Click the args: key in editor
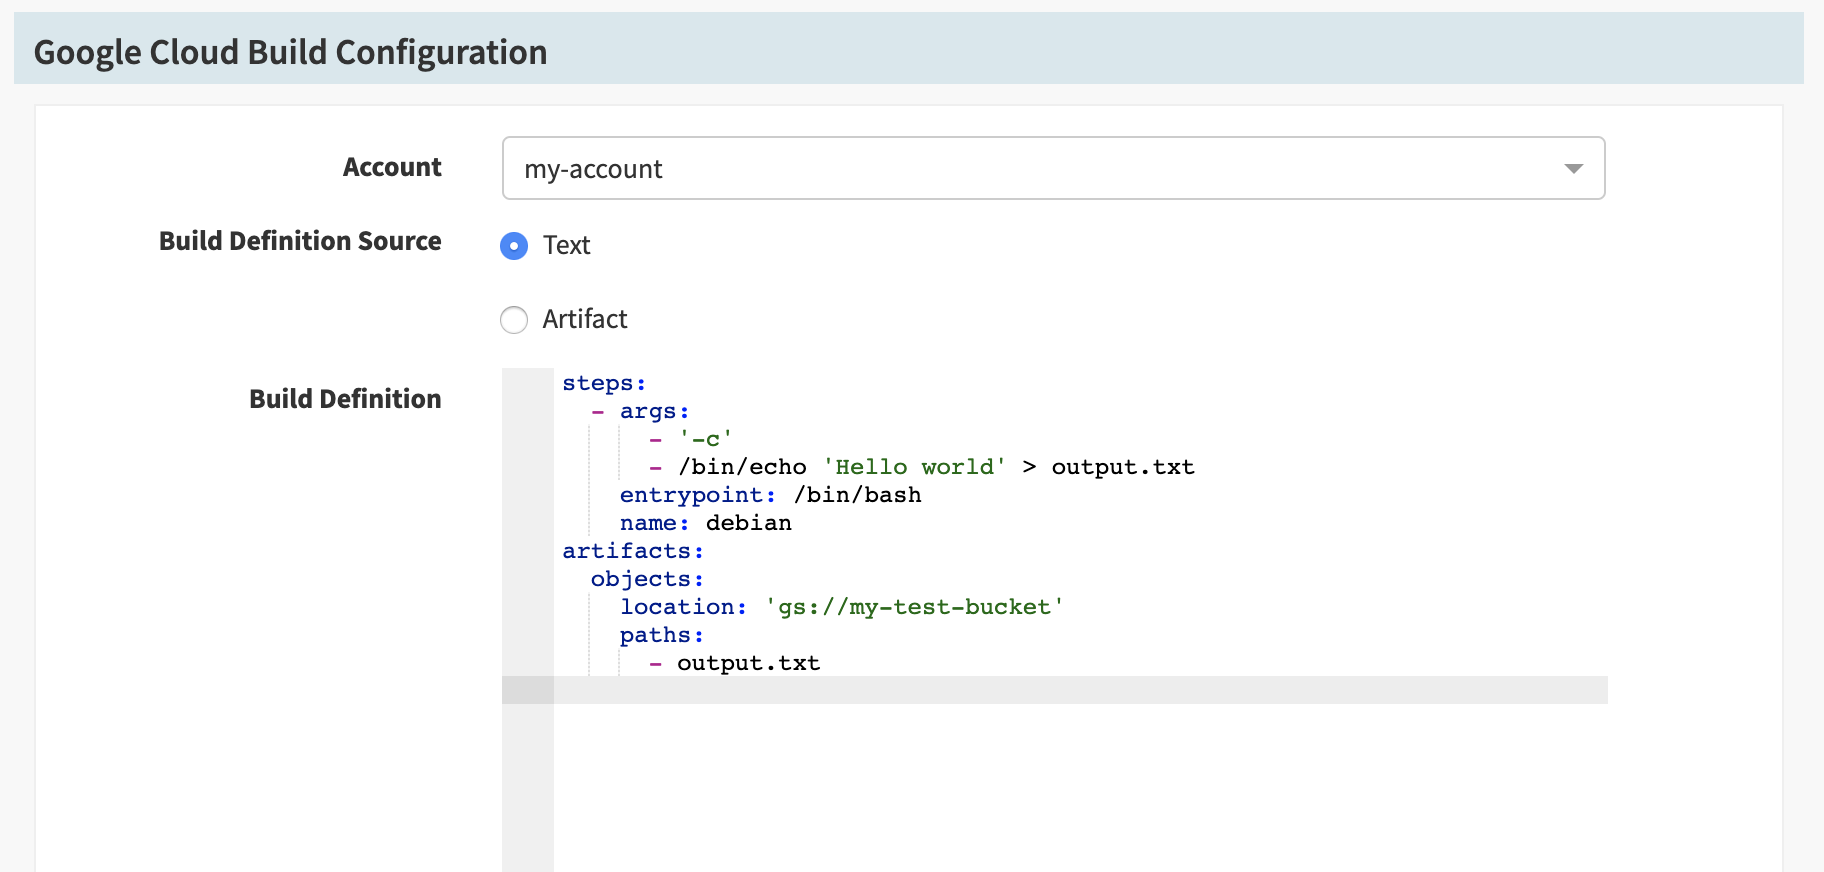 coord(654,412)
